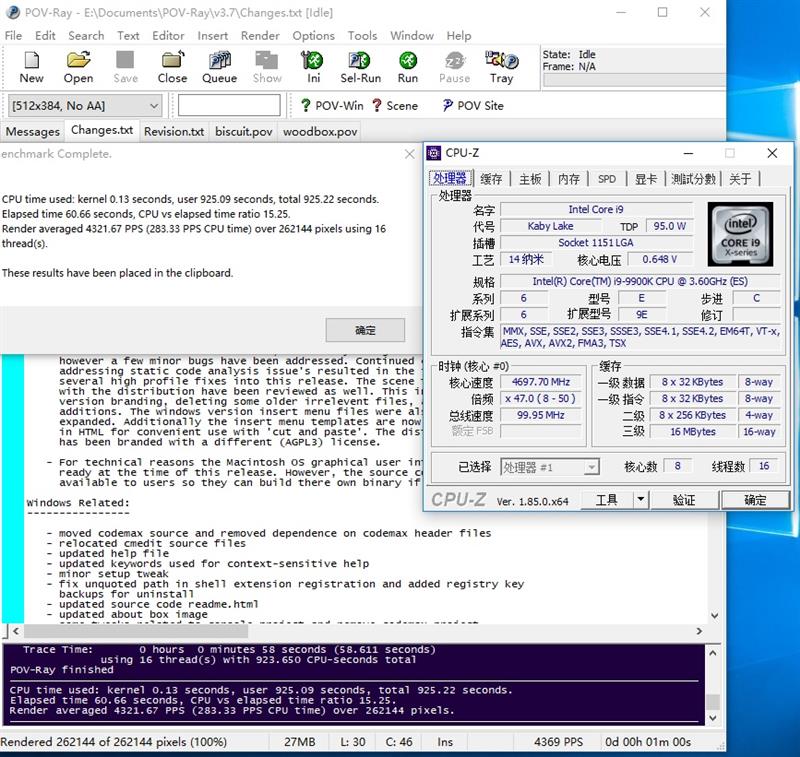This screenshot has height=757, width=800.
Task: Click the 工具 button in CPU-Z
Action: point(607,500)
